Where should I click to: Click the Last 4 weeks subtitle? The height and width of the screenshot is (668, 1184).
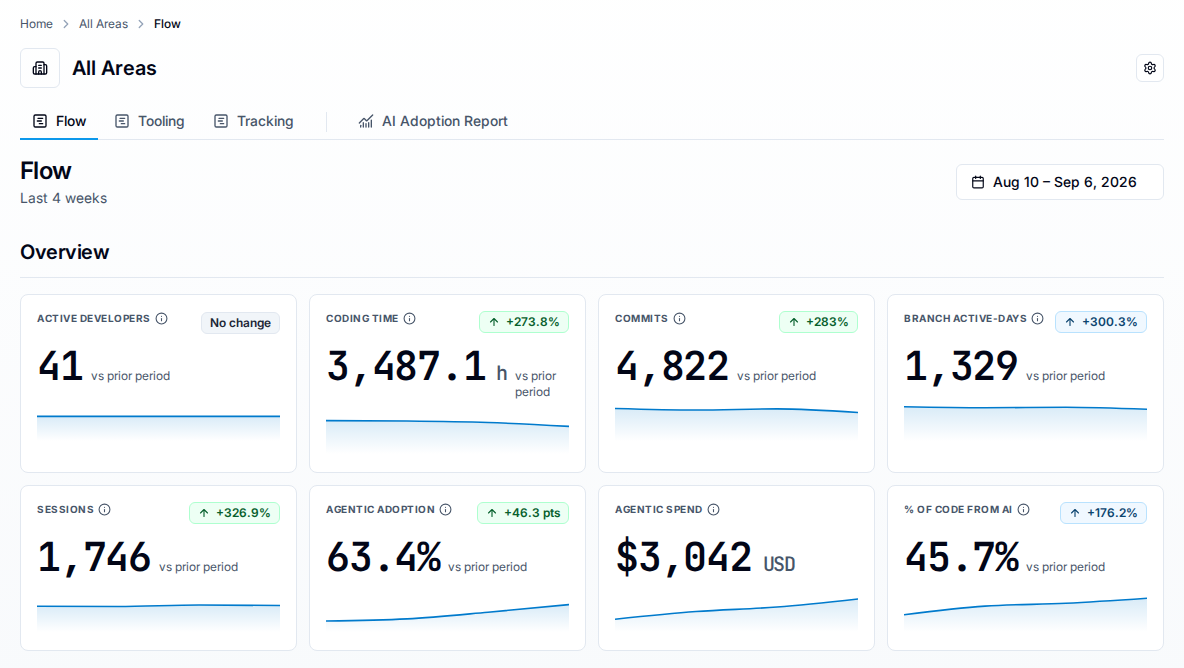coord(63,199)
